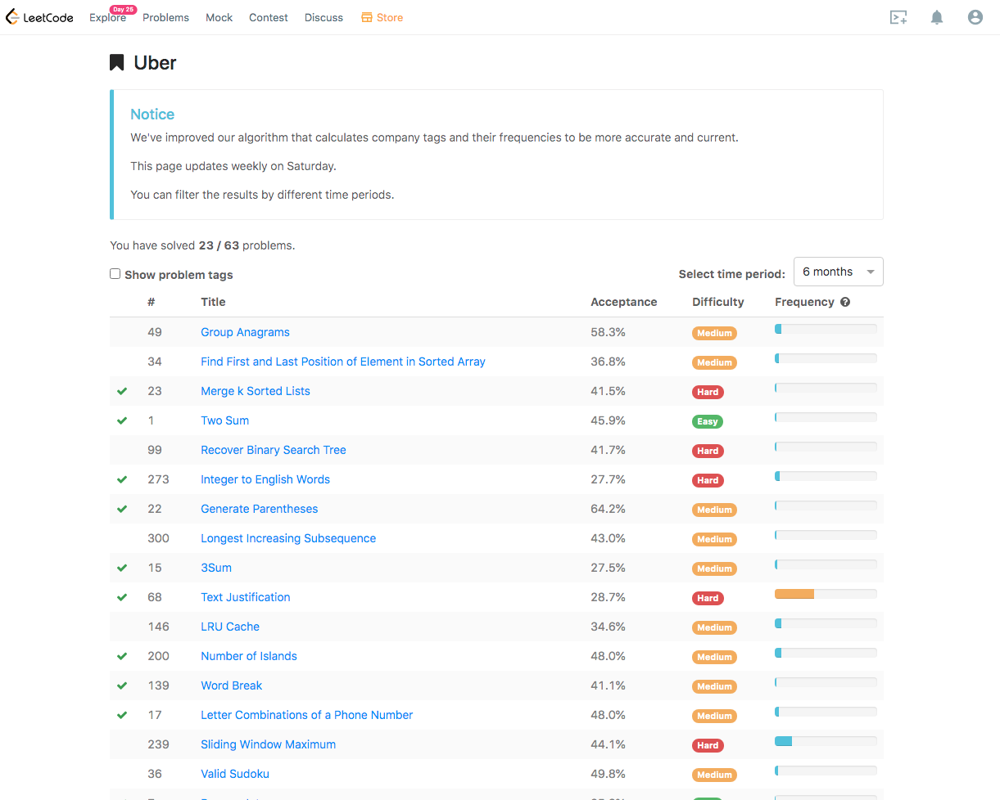The image size is (1000, 800).
Task: Click the Uber bookmark icon
Action: (117, 63)
